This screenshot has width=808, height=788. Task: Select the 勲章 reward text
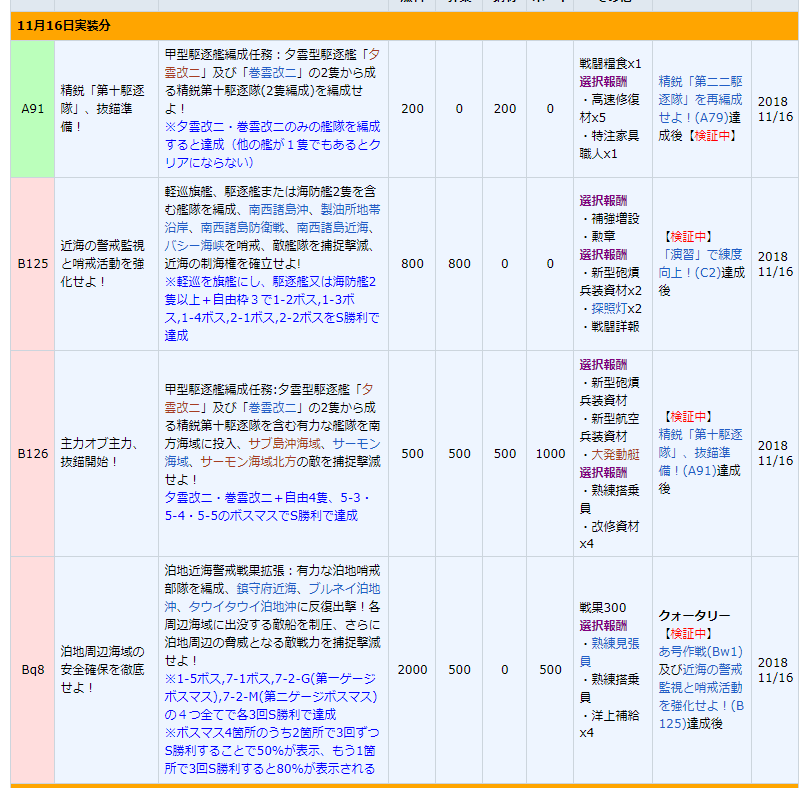(x=603, y=237)
